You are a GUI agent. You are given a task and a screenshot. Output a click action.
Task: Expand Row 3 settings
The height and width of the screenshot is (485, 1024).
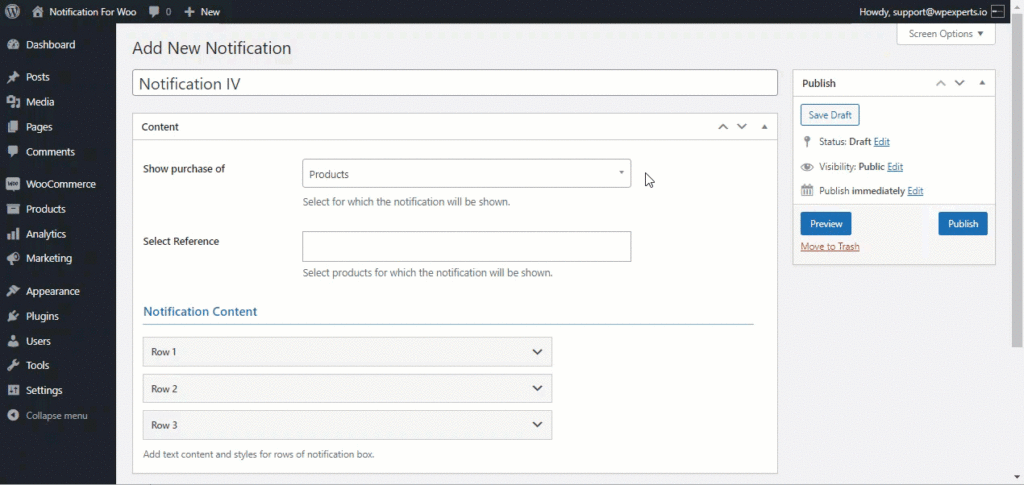tap(347, 425)
